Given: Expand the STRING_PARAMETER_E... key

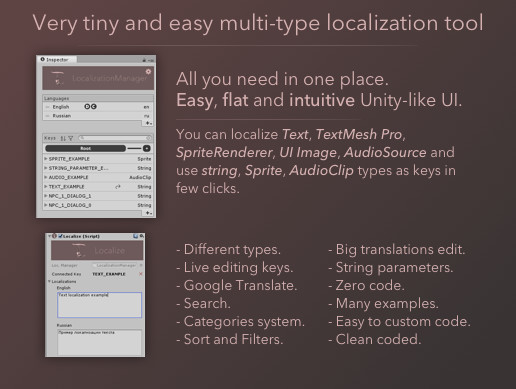Looking at the screenshot, I should pos(46,168).
